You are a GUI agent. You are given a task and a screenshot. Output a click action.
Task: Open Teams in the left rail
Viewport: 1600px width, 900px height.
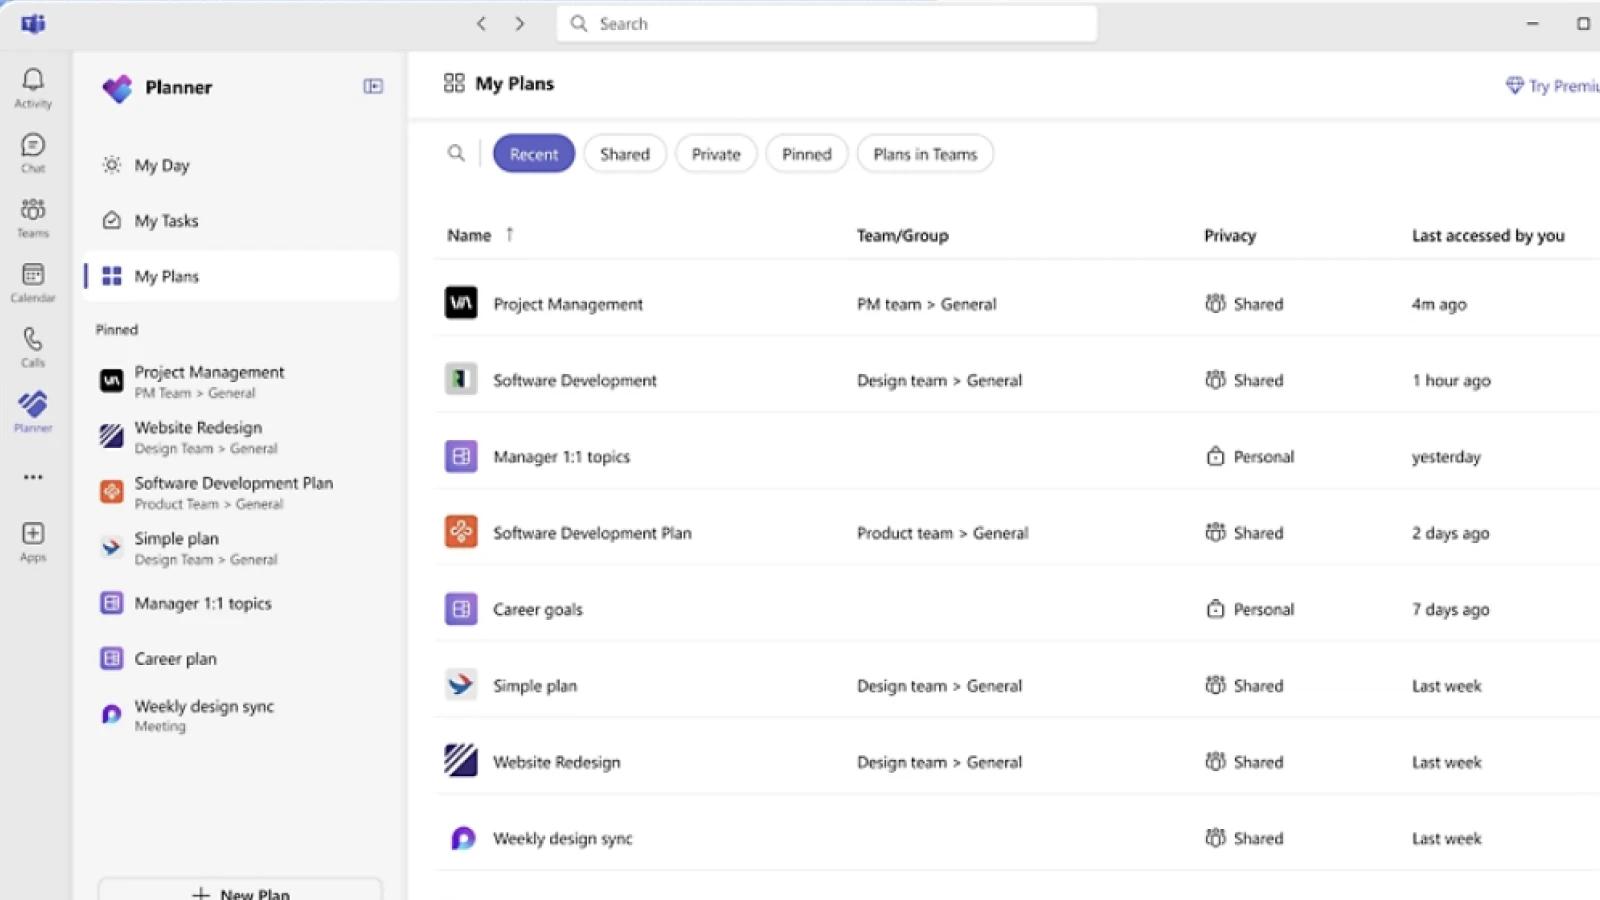click(33, 218)
